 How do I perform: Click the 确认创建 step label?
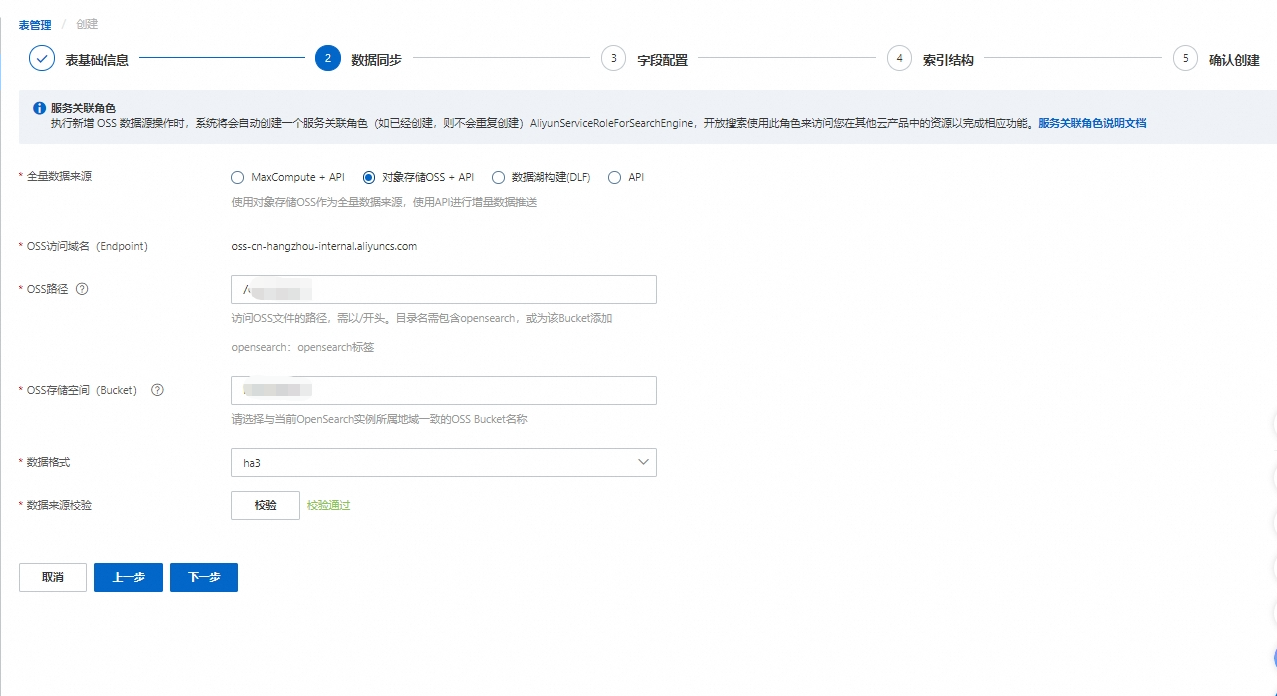(x=1234, y=60)
